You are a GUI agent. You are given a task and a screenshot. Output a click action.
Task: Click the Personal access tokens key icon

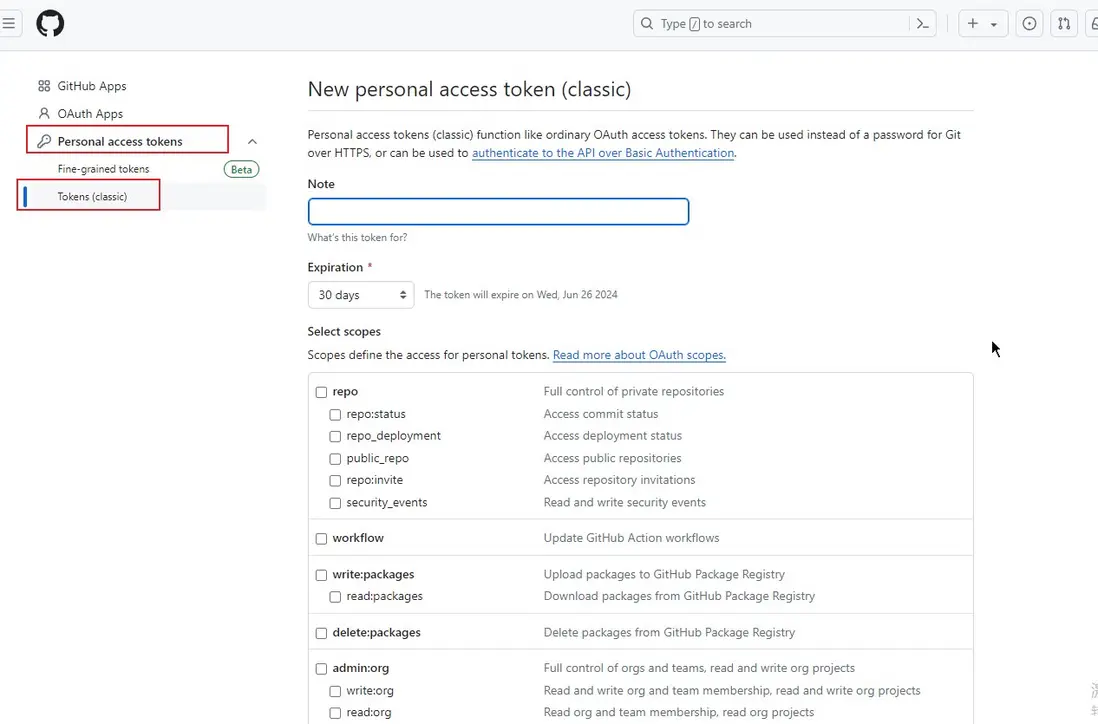click(44, 141)
